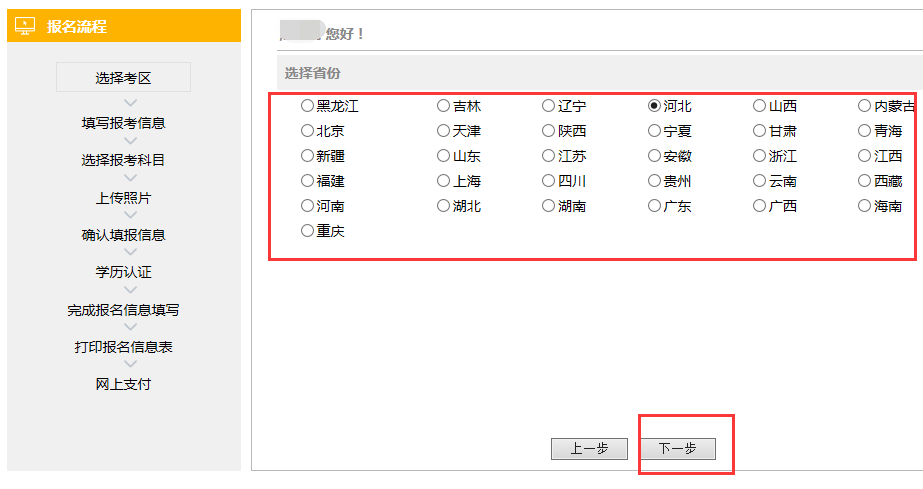
Task: Go to 填写报考信息 step
Action: 123,123
